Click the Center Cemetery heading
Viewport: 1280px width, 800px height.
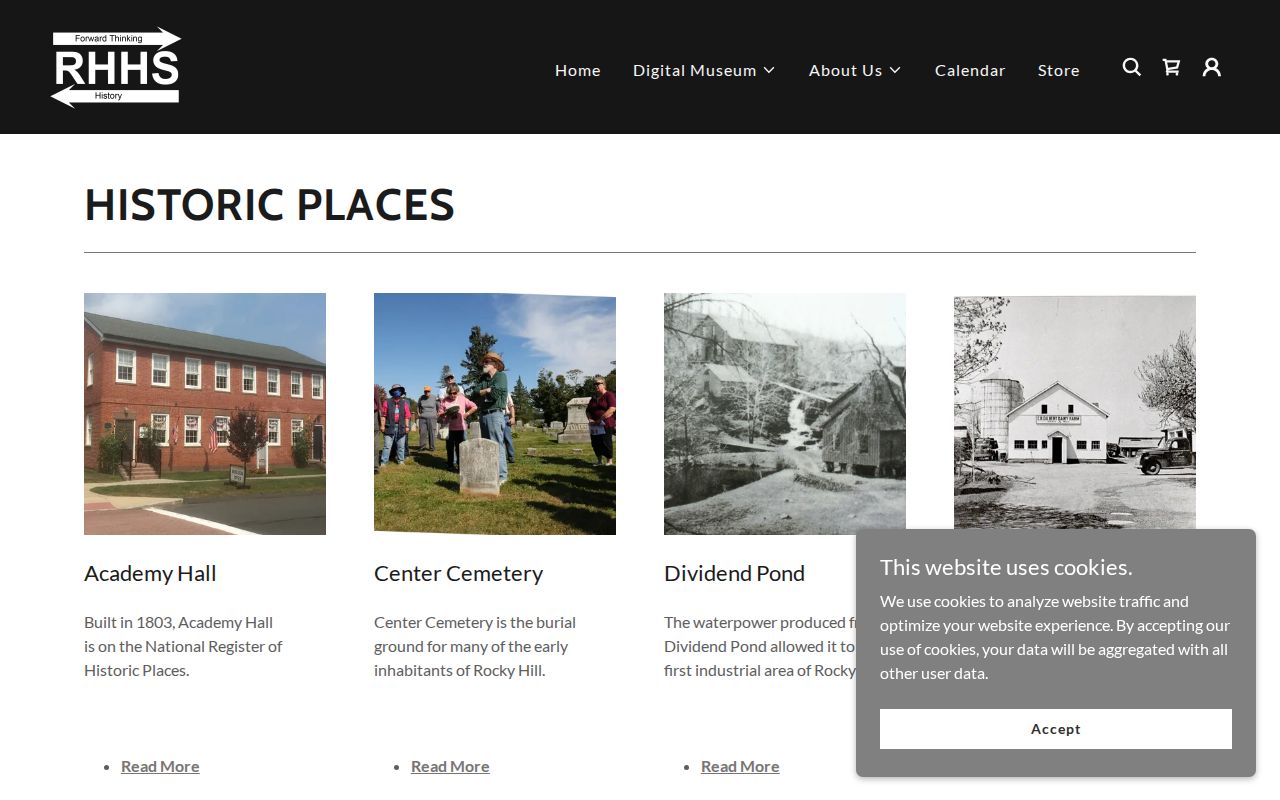[x=458, y=573]
